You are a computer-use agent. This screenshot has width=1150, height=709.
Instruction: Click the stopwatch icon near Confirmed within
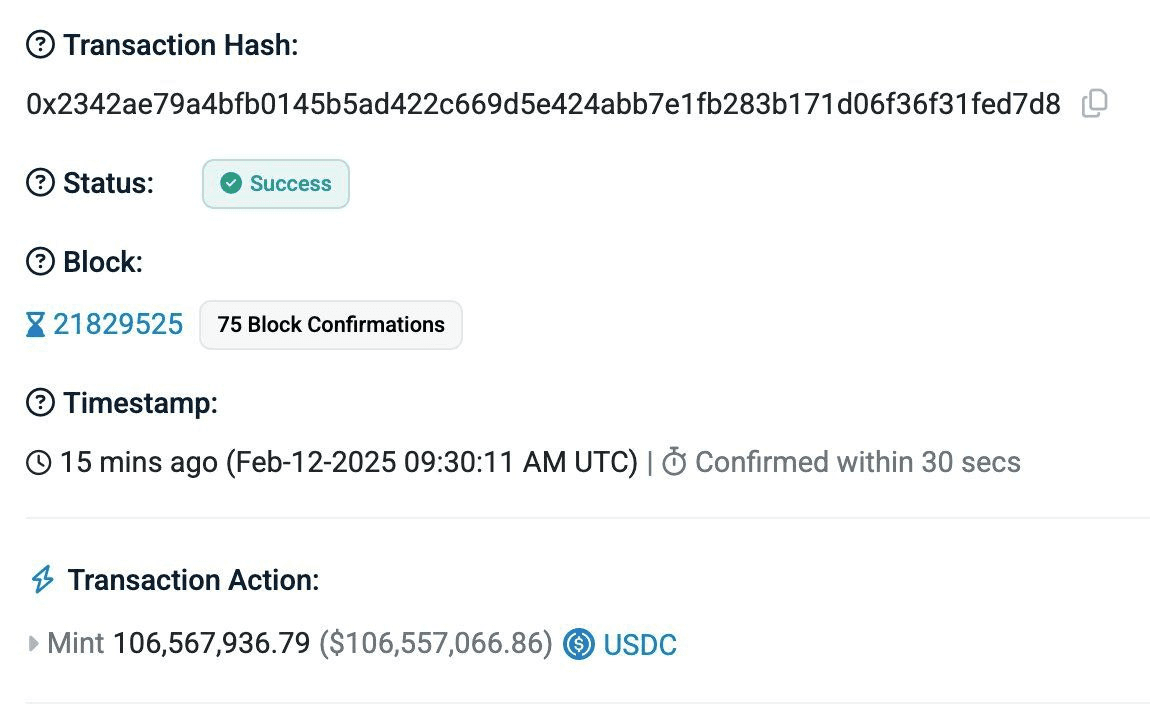coord(674,462)
